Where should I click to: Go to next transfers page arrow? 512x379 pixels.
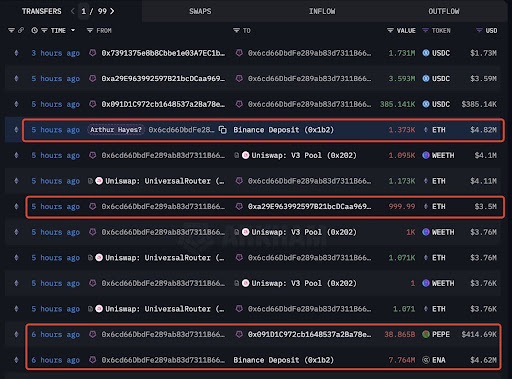(112, 11)
